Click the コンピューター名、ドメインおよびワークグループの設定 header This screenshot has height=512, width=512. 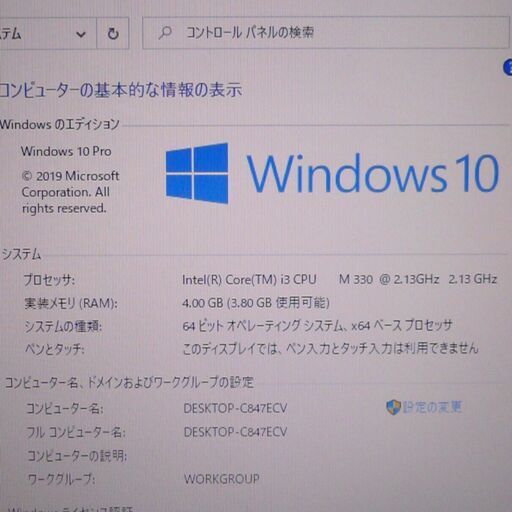pos(129,383)
